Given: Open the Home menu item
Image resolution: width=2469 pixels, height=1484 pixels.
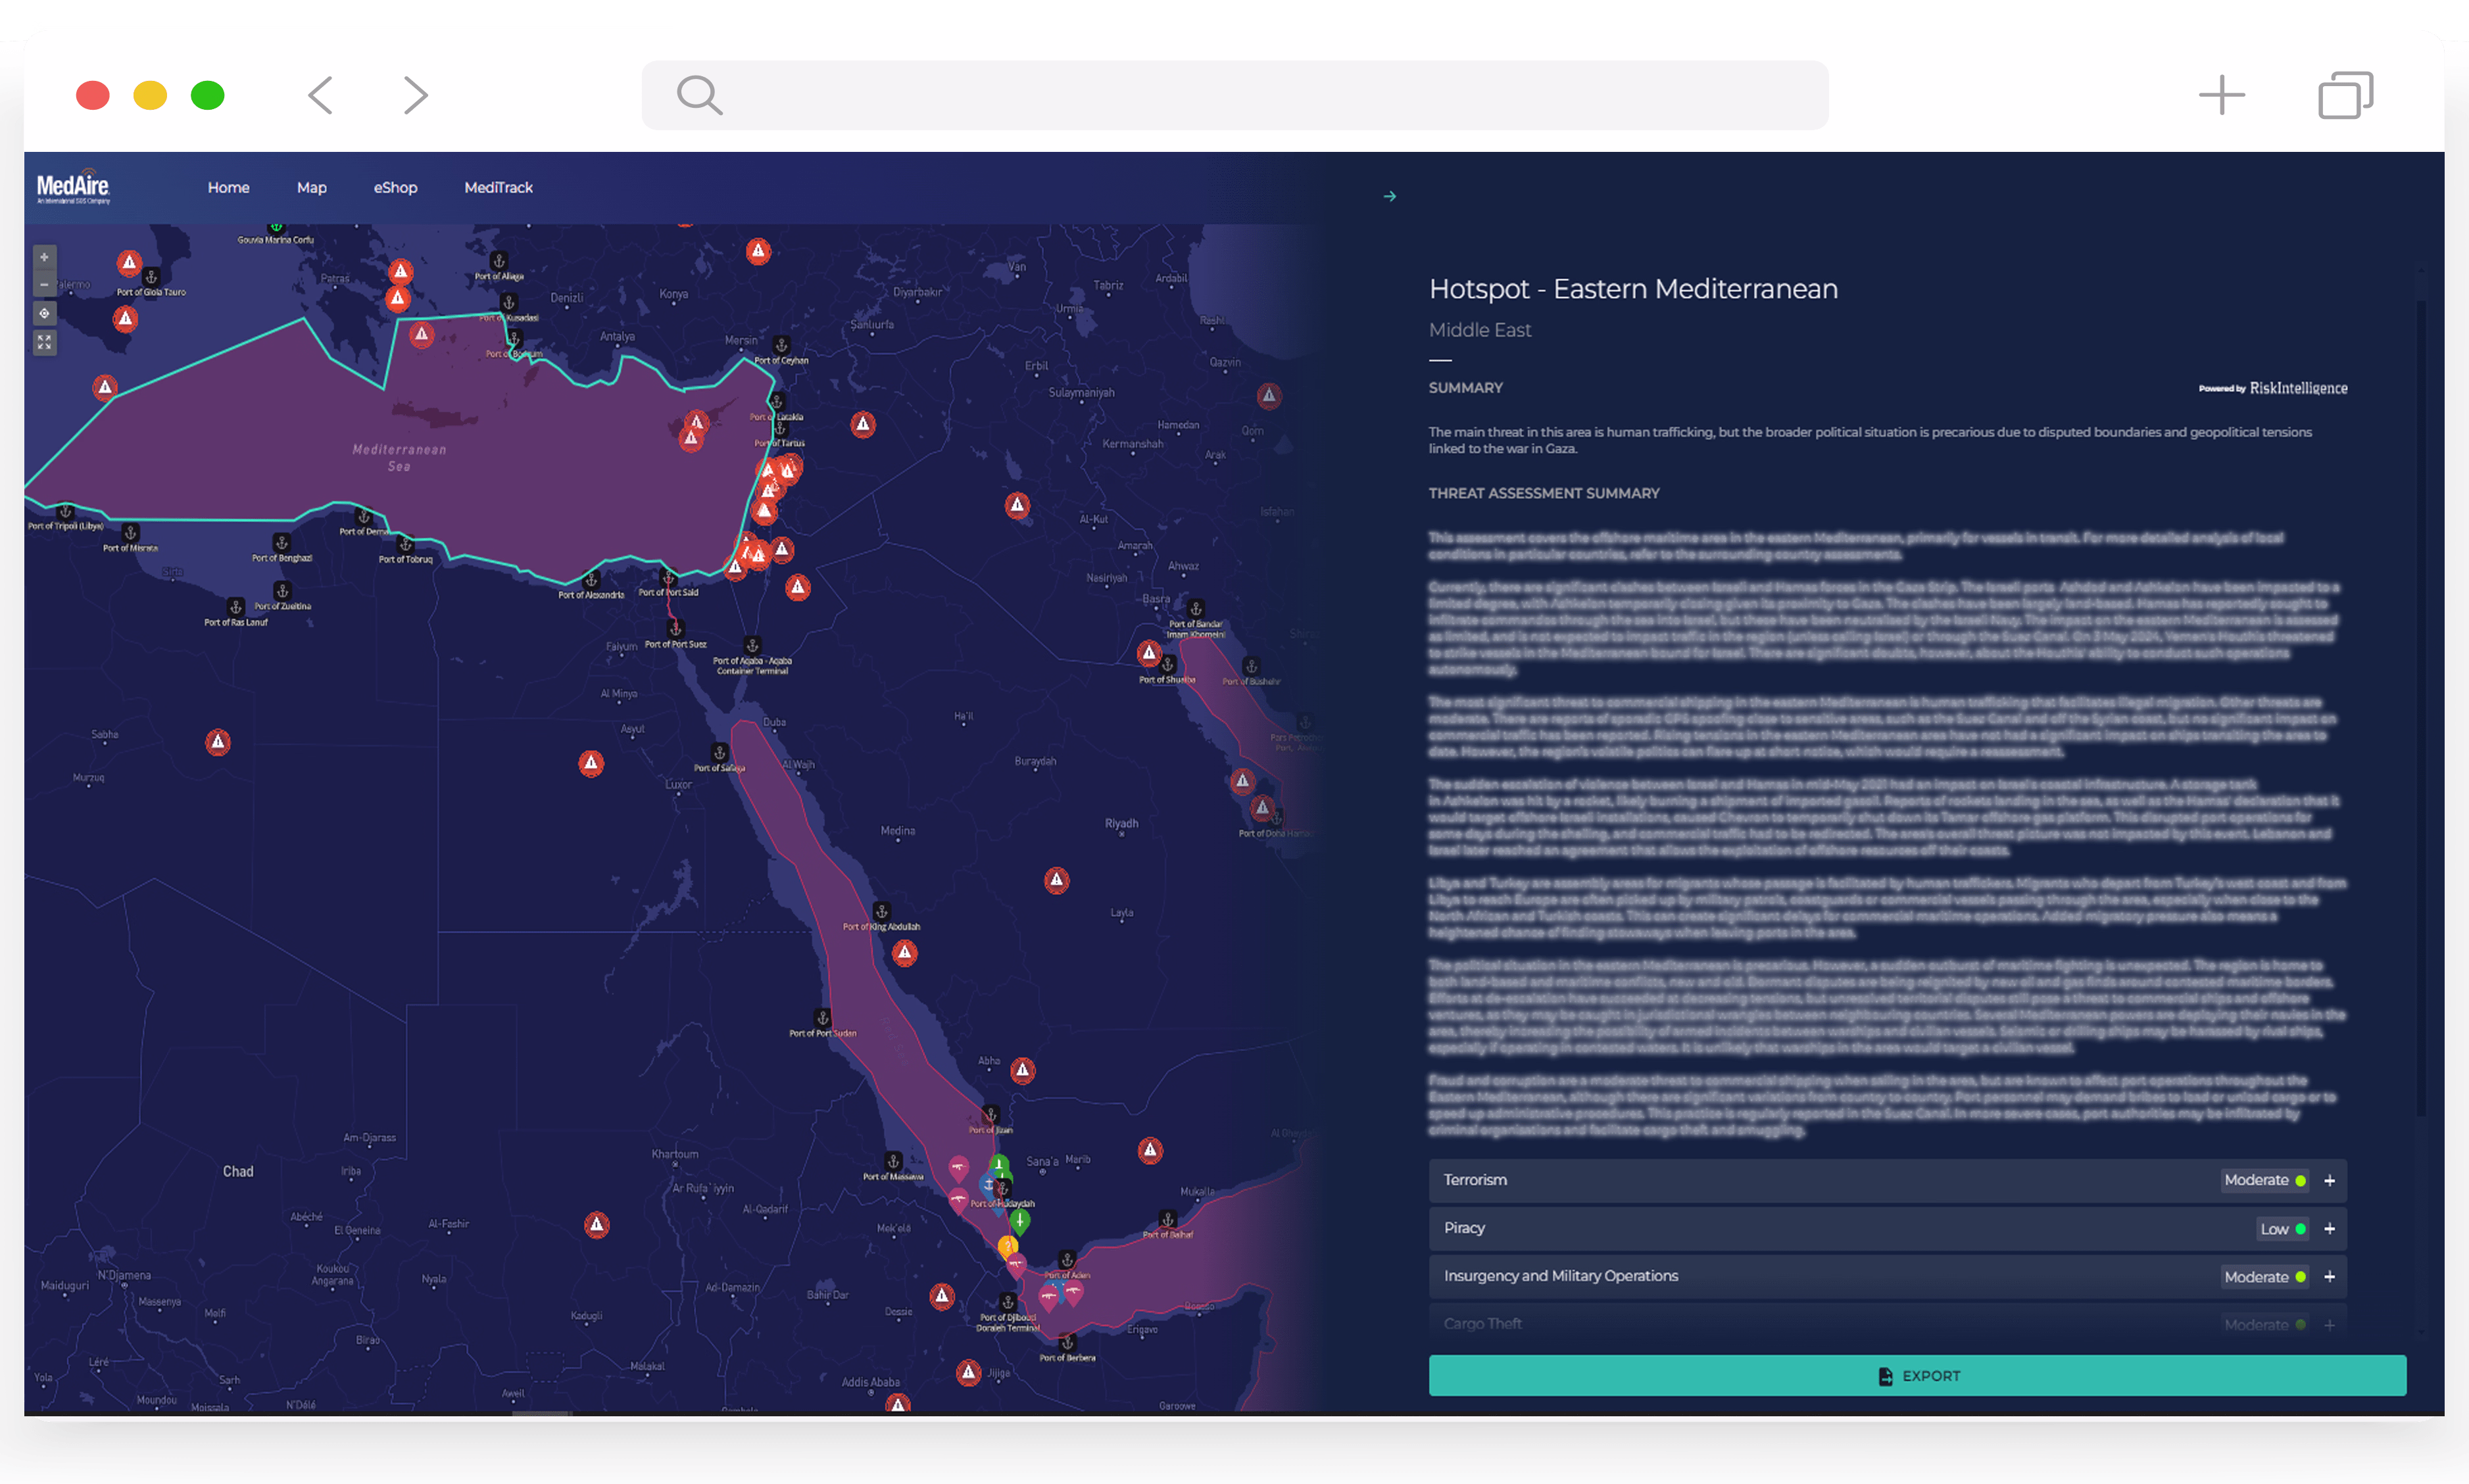Looking at the screenshot, I should [x=228, y=188].
